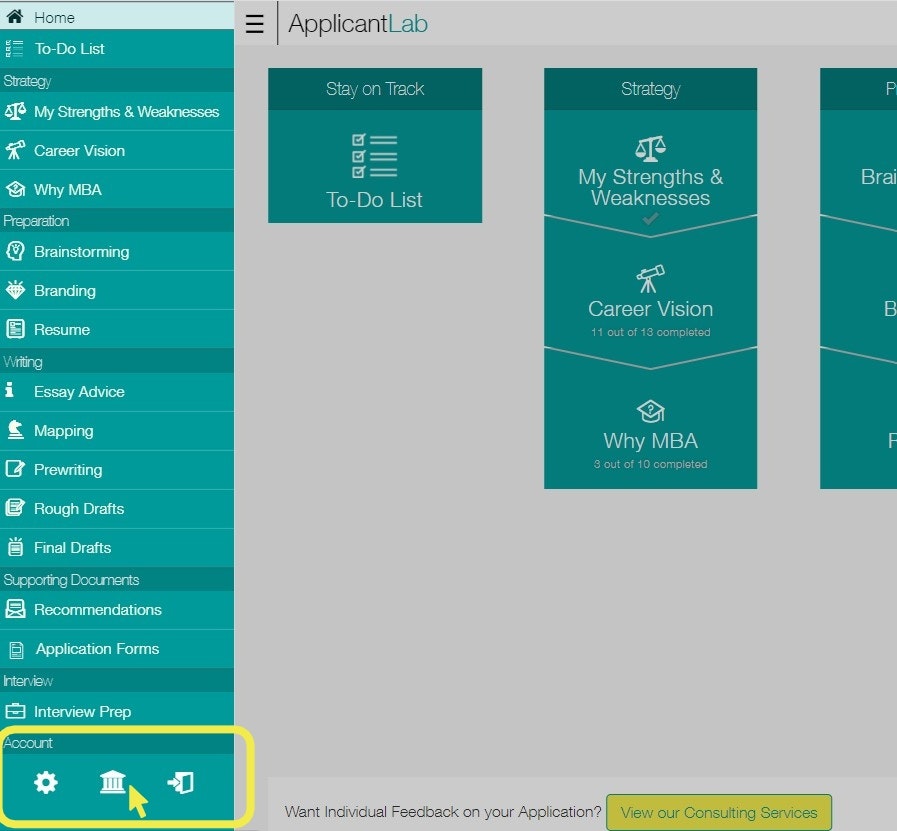Go to Recommendations under Supporting Documents

click(97, 610)
